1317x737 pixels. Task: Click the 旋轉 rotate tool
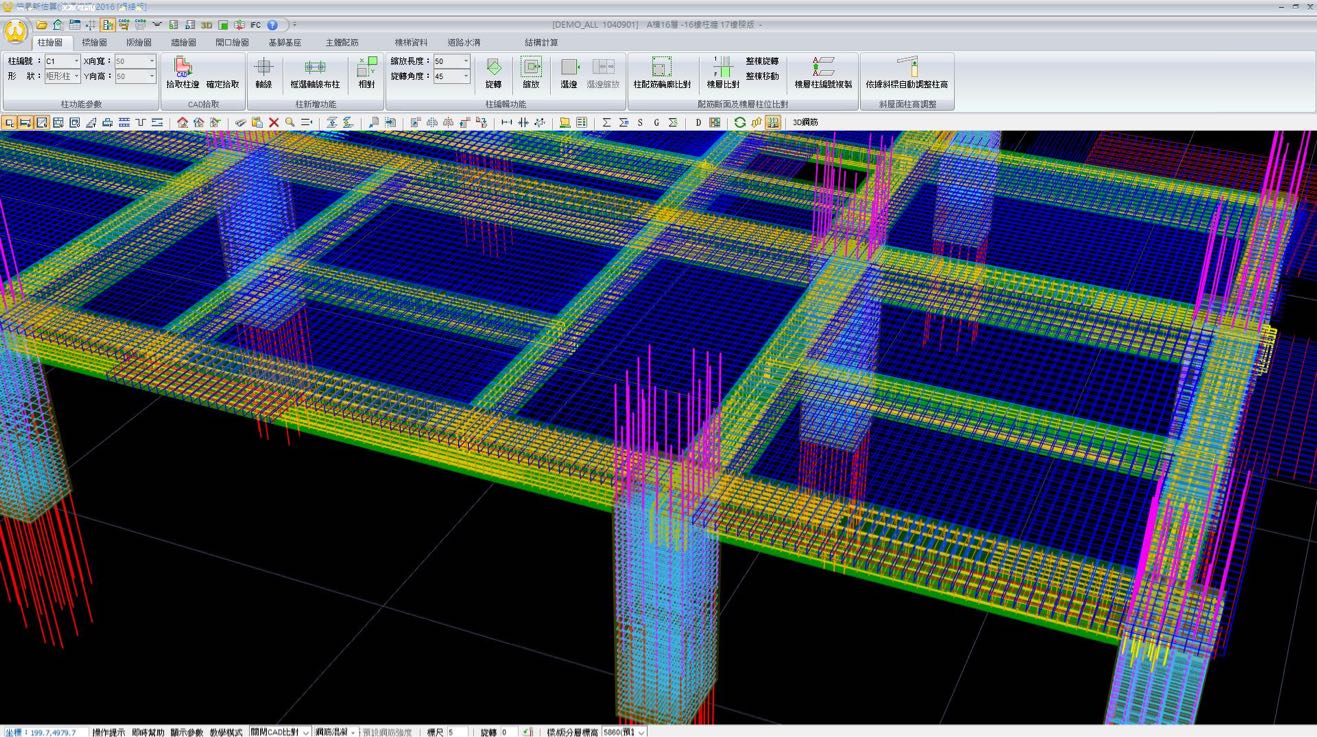pyautogui.click(x=493, y=75)
